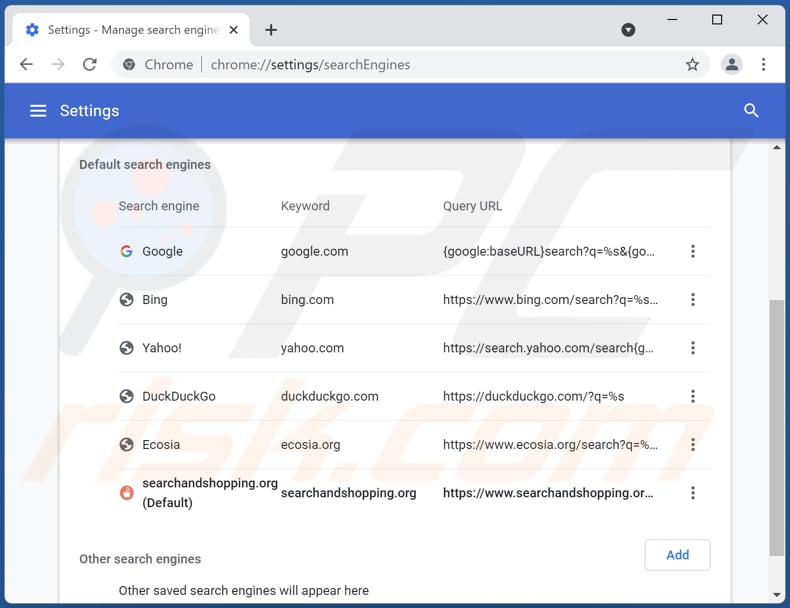Click the Google logo icon
Image resolution: width=790 pixels, height=608 pixels.
coord(126,251)
